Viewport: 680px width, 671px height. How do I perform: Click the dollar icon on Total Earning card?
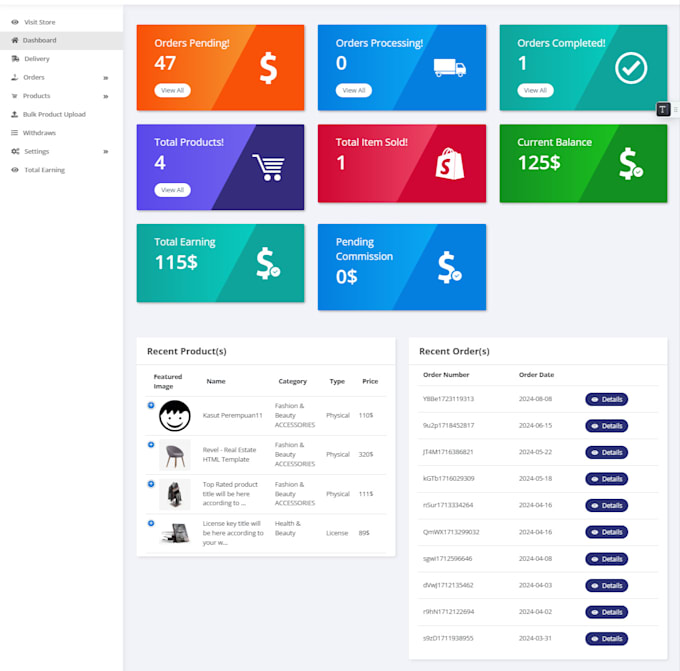[268, 263]
